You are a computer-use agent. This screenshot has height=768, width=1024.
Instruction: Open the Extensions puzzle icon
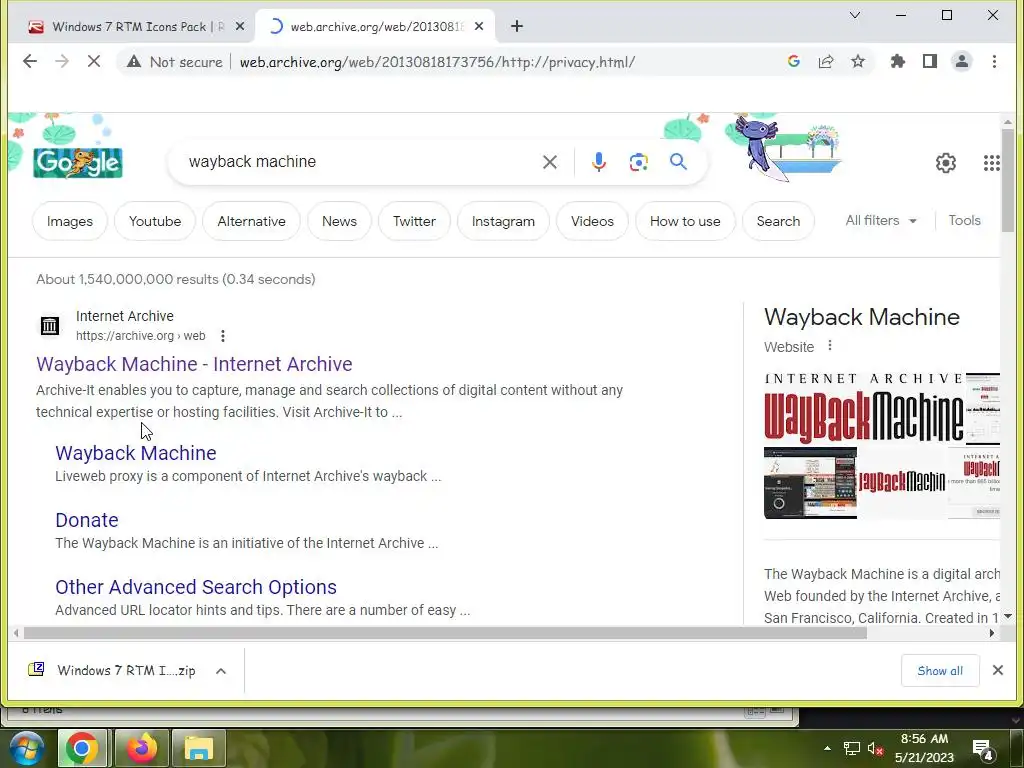click(x=898, y=61)
